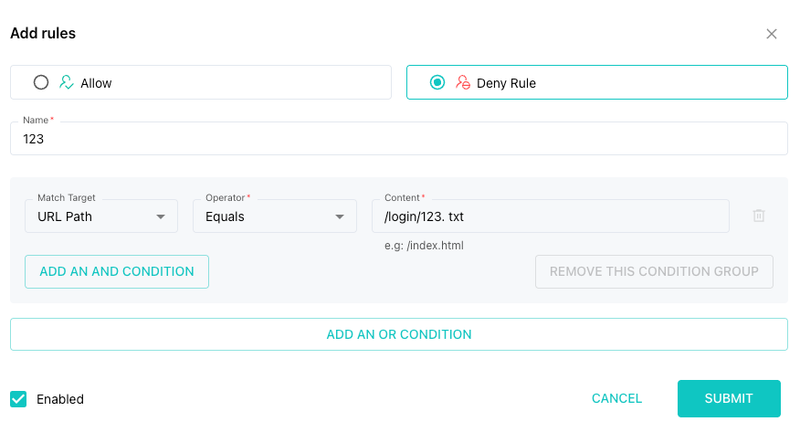The image size is (800, 422).
Task: Submit the new rule
Action: tap(729, 399)
